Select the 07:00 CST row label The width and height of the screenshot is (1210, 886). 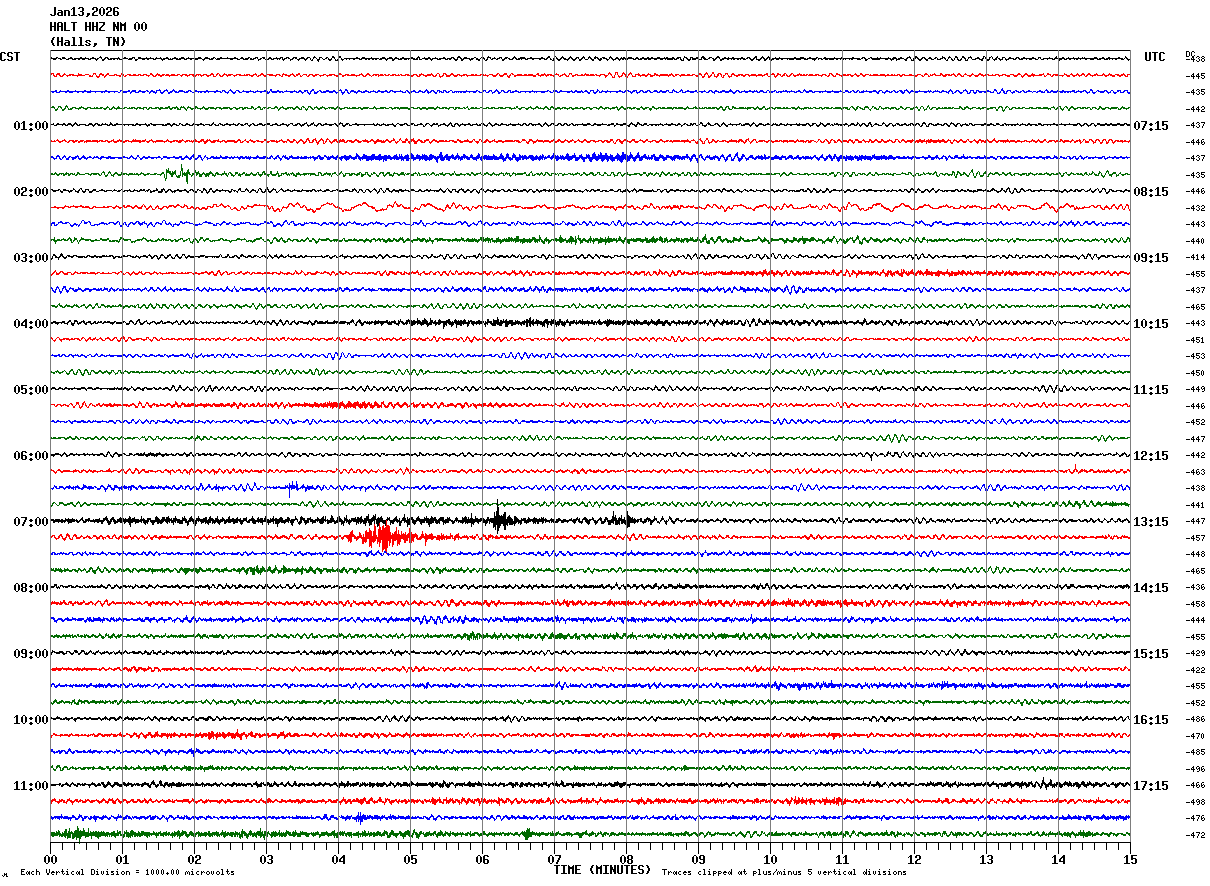click(x=31, y=522)
